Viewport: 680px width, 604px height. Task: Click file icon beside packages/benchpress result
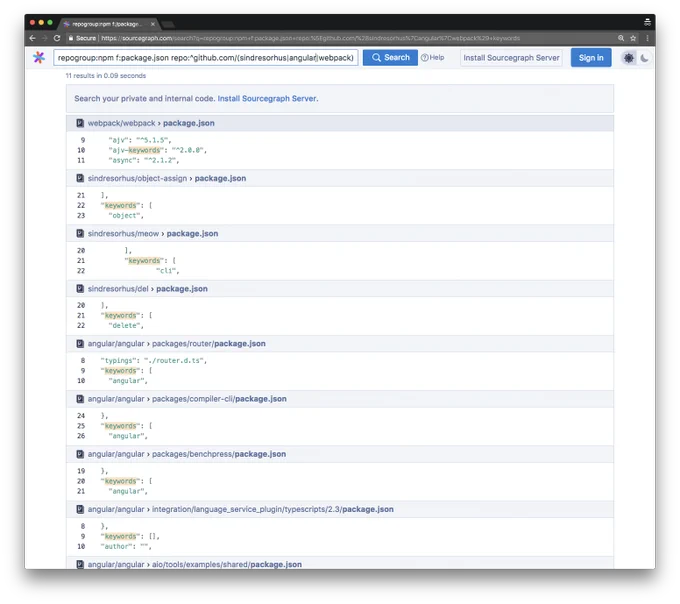click(x=80, y=454)
